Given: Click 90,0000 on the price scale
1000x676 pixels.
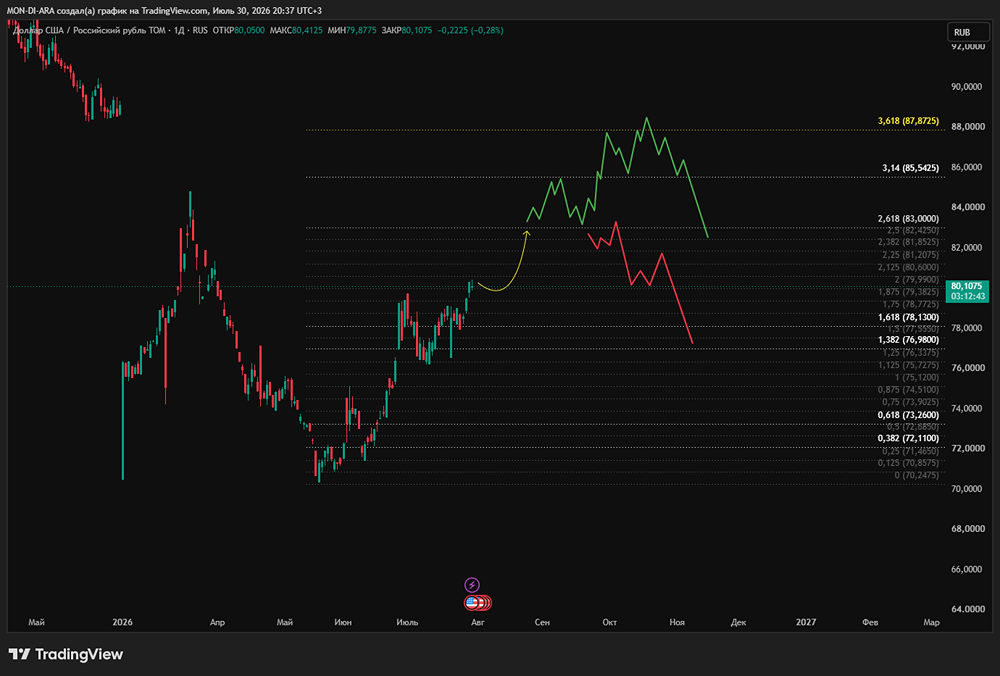Looking at the screenshot, I should click(x=967, y=87).
